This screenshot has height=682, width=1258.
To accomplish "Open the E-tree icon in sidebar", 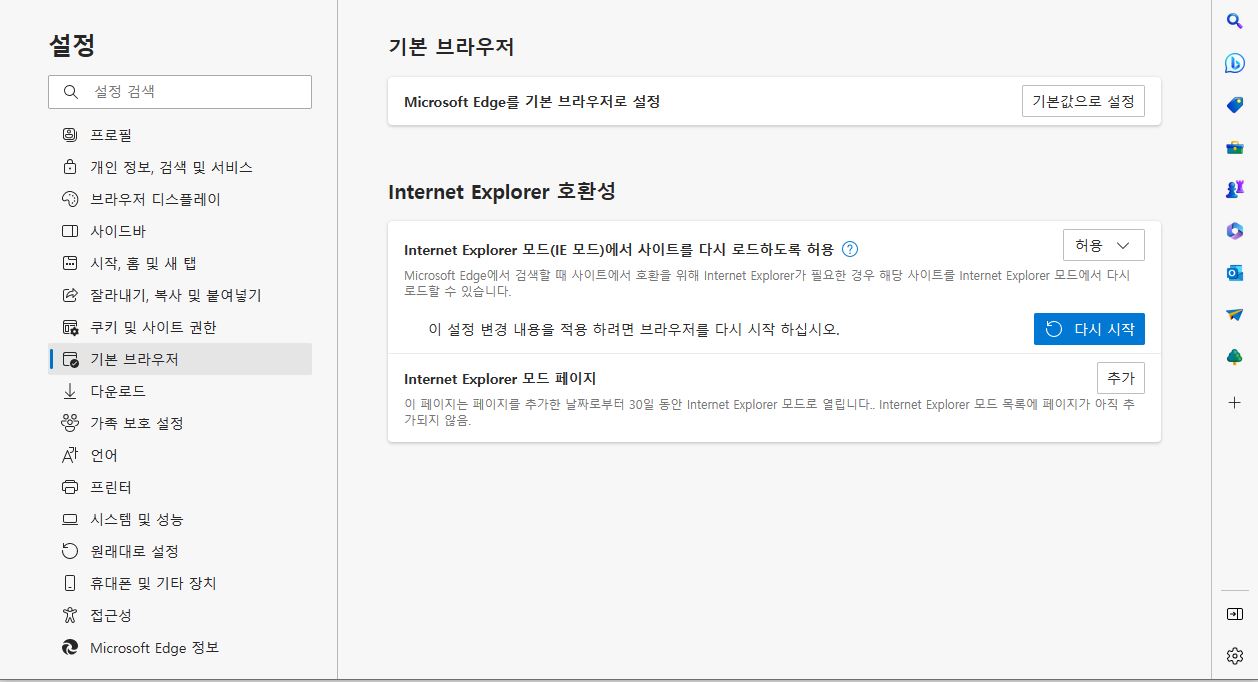I will 1234,357.
